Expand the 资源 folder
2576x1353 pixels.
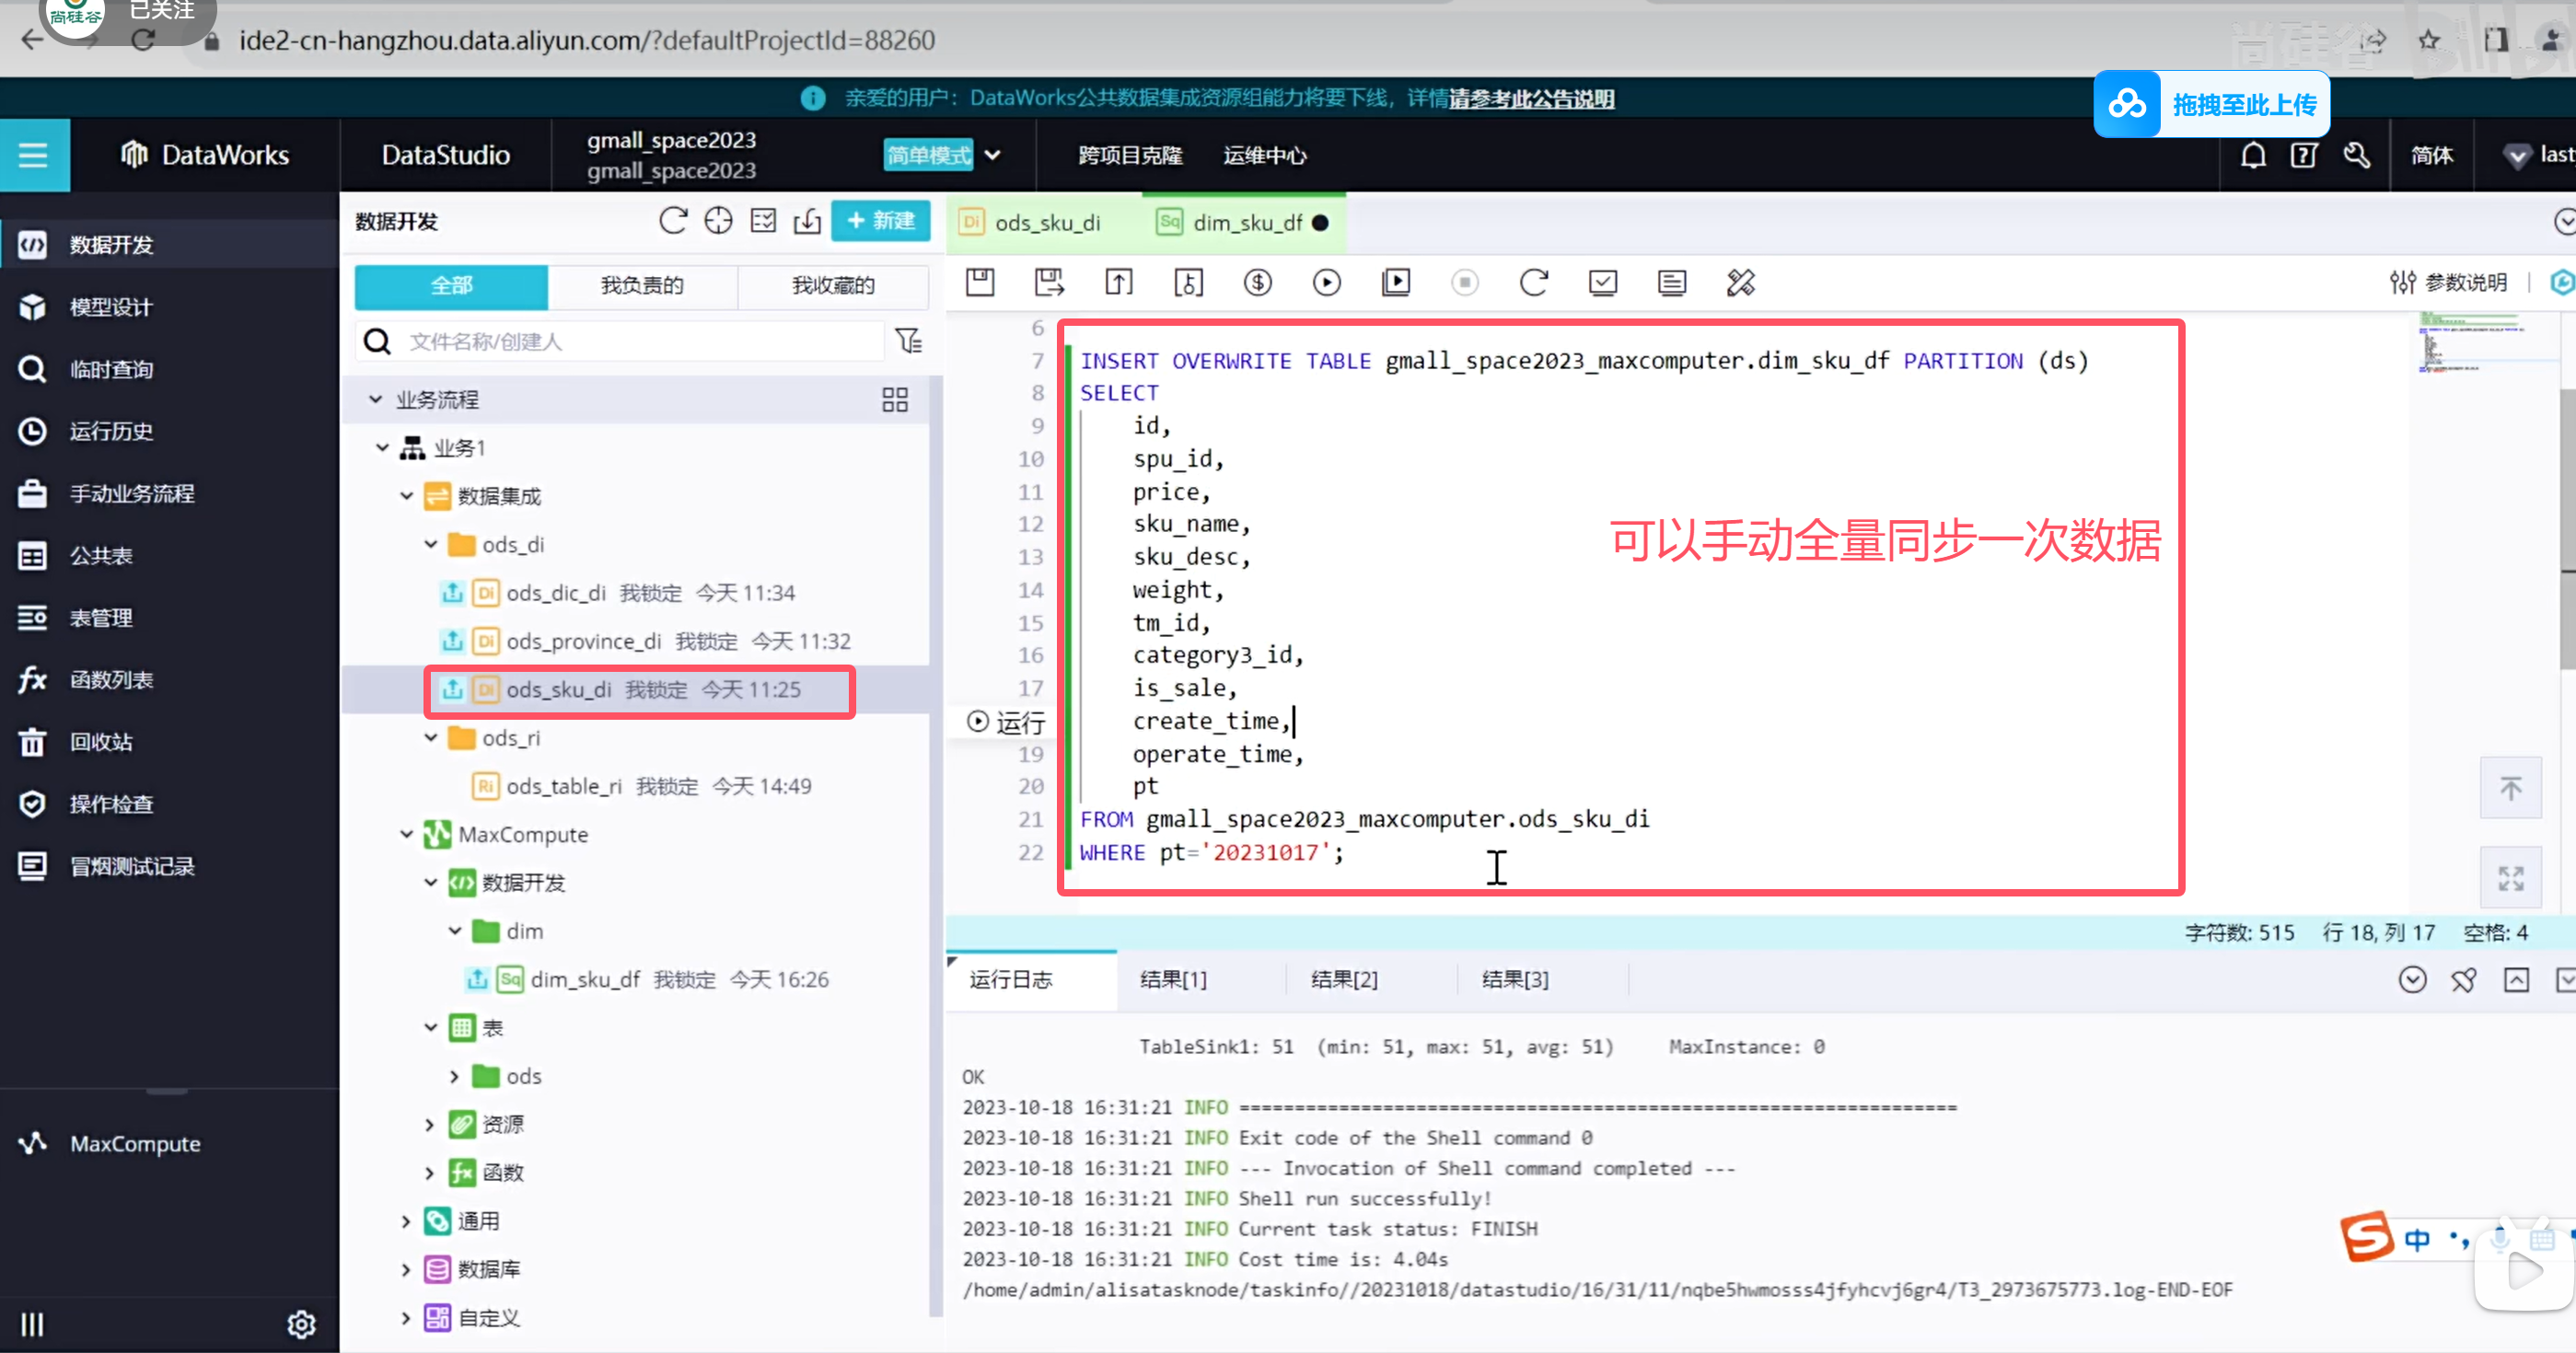click(430, 1124)
